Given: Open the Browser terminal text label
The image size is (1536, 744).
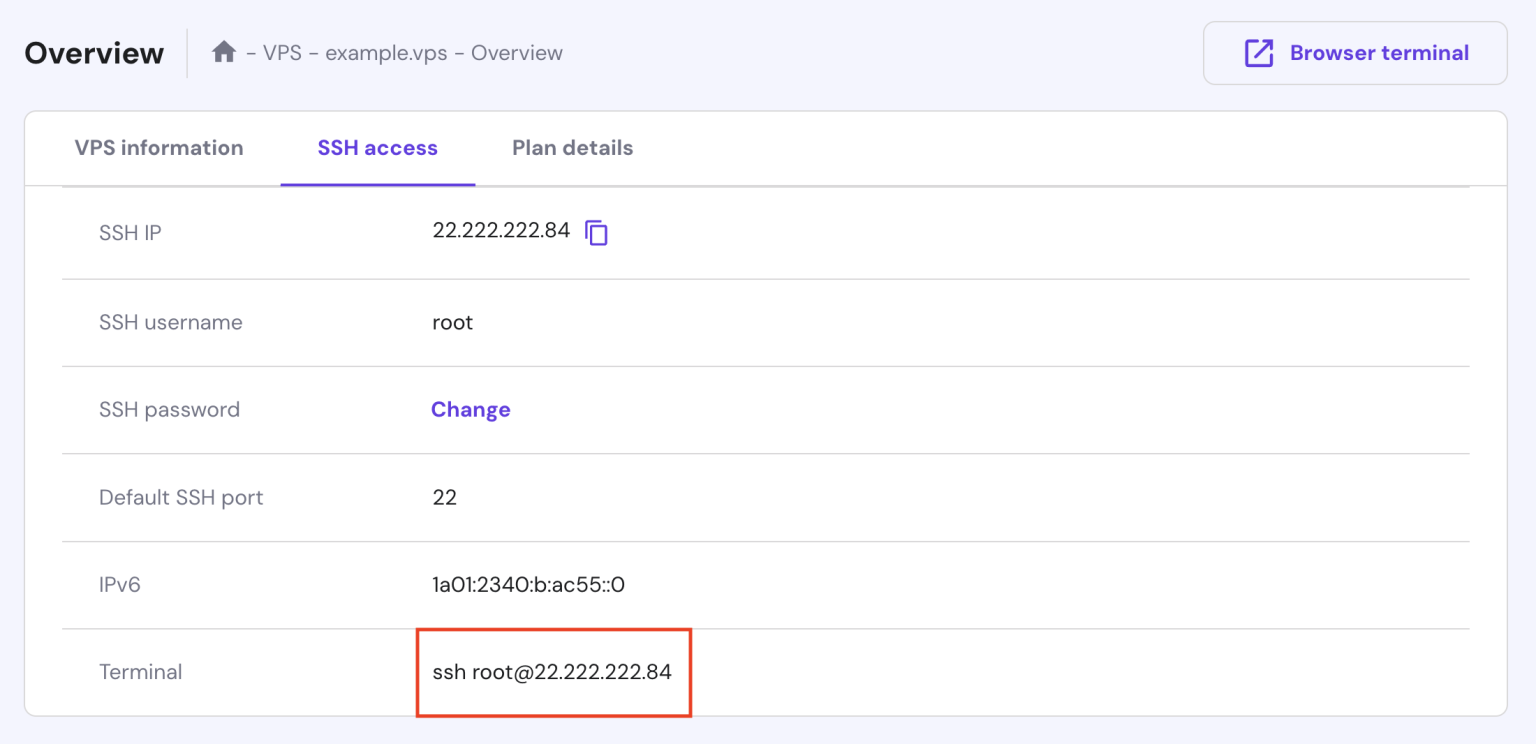Looking at the screenshot, I should pos(1379,53).
